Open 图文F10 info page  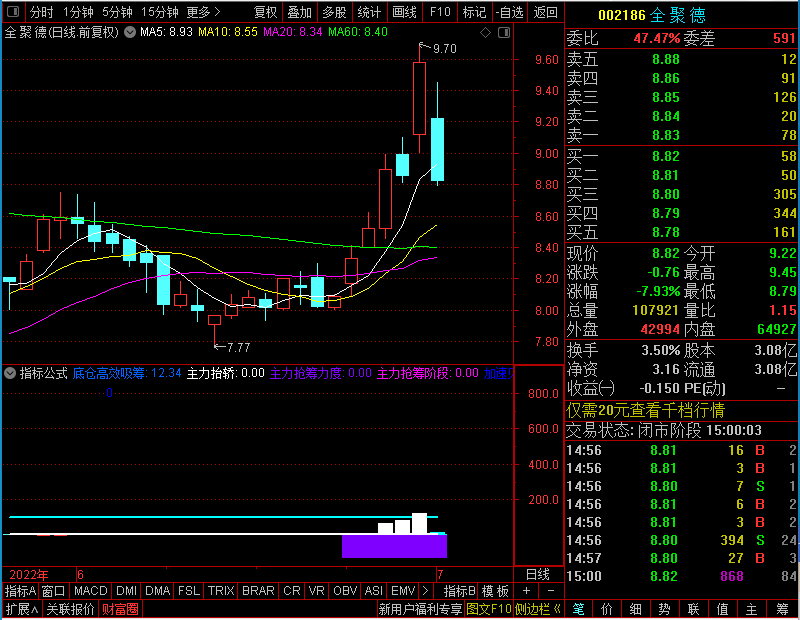coord(489,609)
